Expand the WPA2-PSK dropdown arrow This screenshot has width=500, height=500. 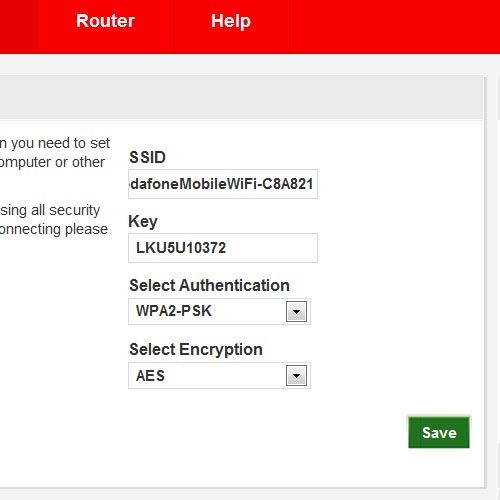(x=296, y=312)
